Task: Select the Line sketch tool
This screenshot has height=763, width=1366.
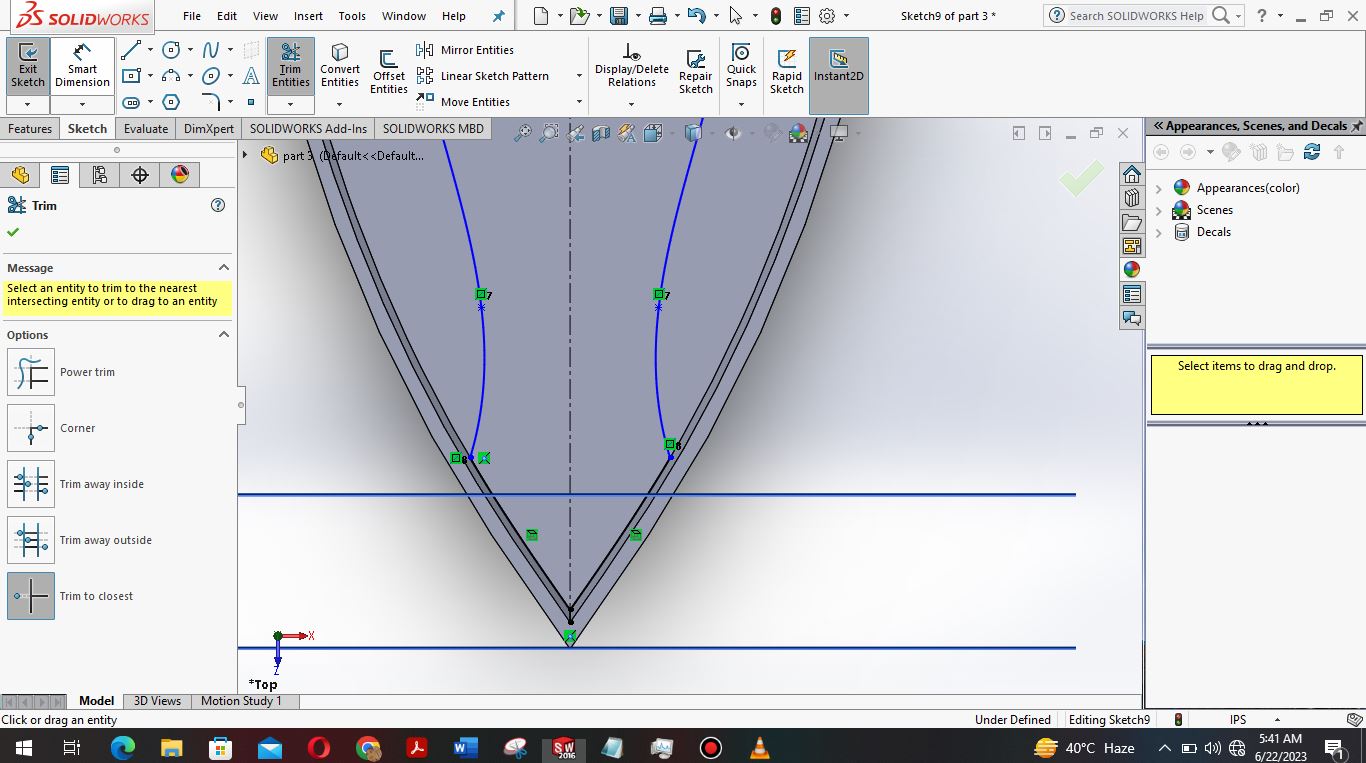Action: [x=131, y=50]
